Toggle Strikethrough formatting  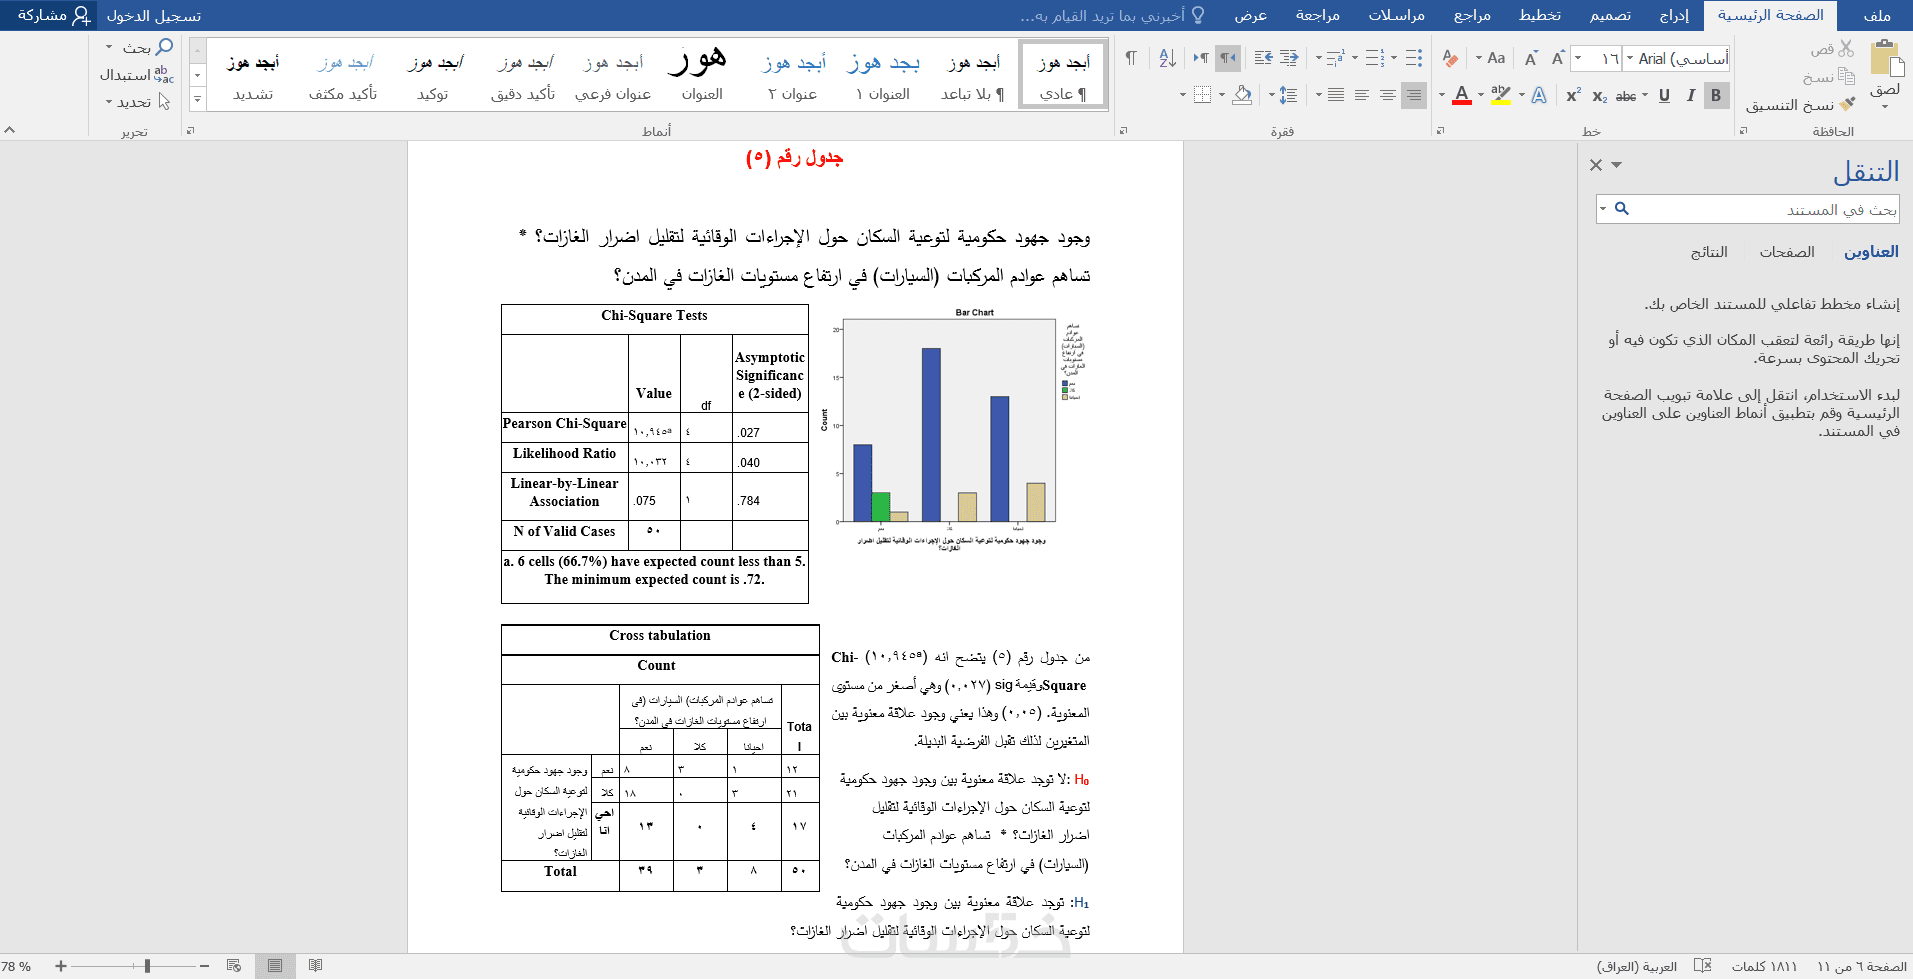point(1626,95)
